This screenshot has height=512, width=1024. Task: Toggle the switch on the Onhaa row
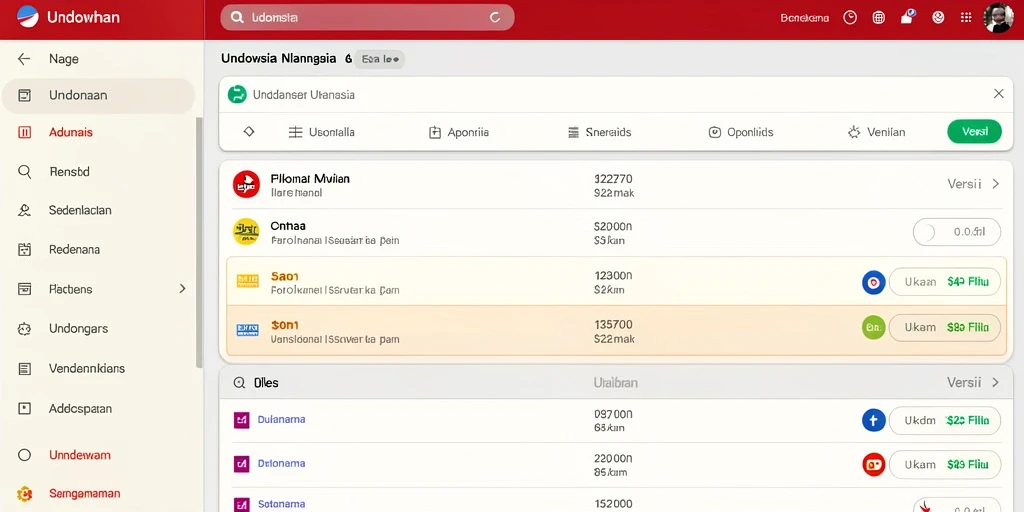coord(957,232)
